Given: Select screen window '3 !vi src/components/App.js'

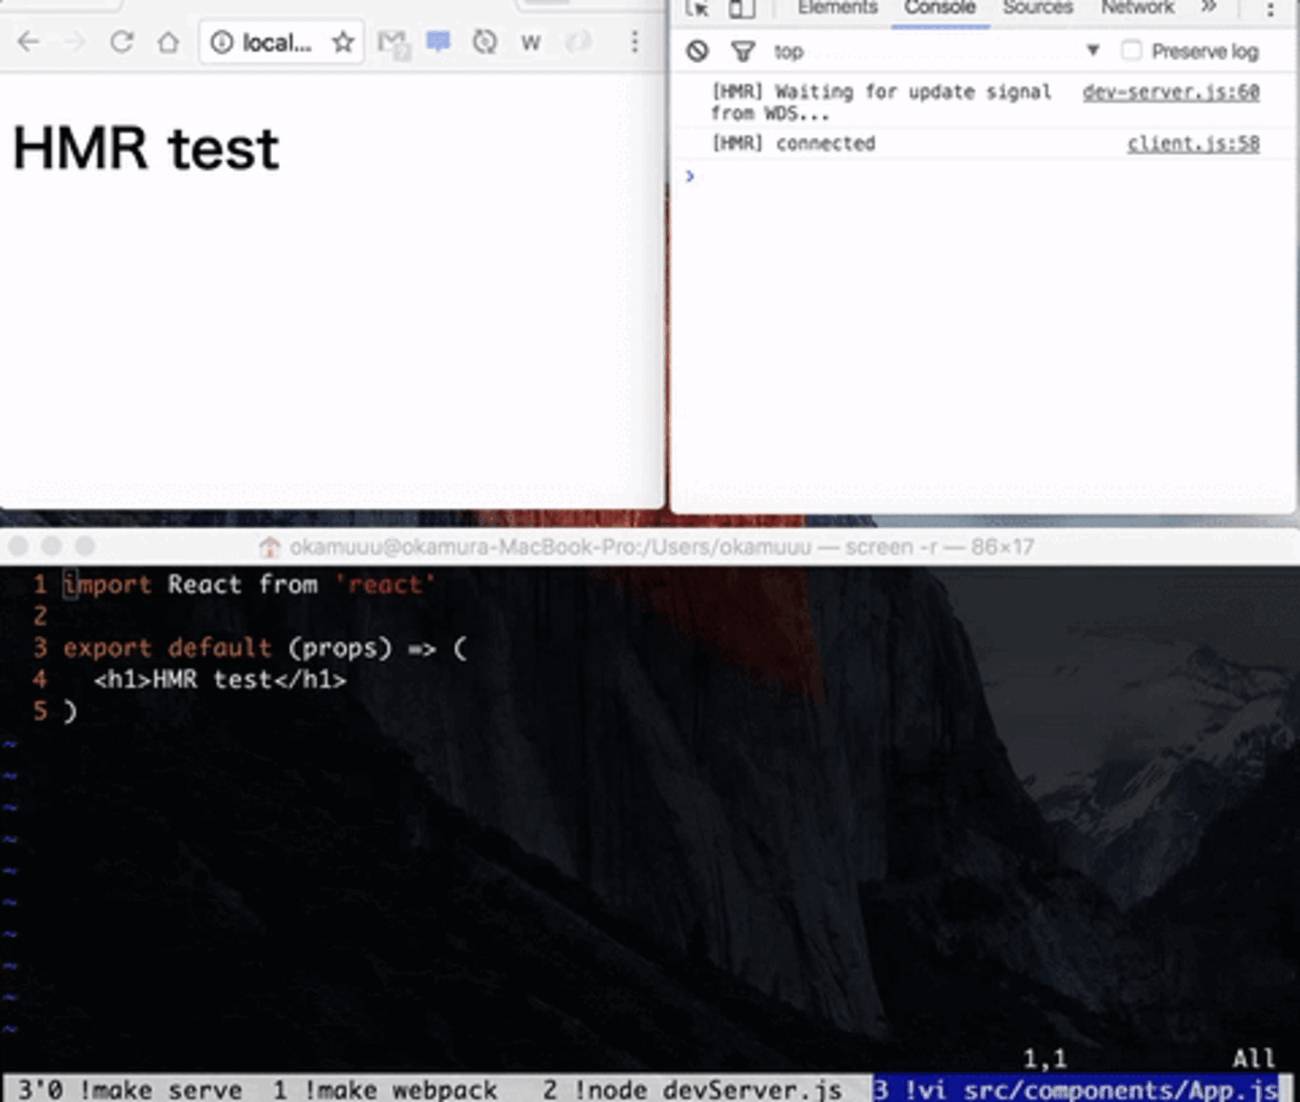Looking at the screenshot, I should tap(1076, 1089).
